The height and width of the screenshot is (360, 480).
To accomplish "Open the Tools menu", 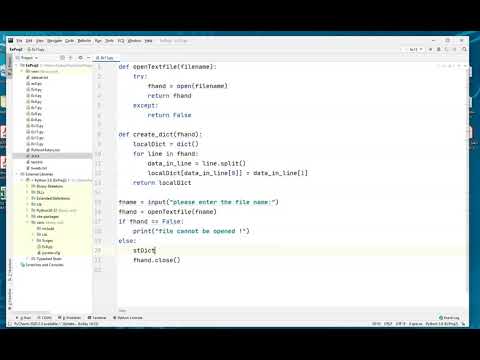I will point(109,41).
